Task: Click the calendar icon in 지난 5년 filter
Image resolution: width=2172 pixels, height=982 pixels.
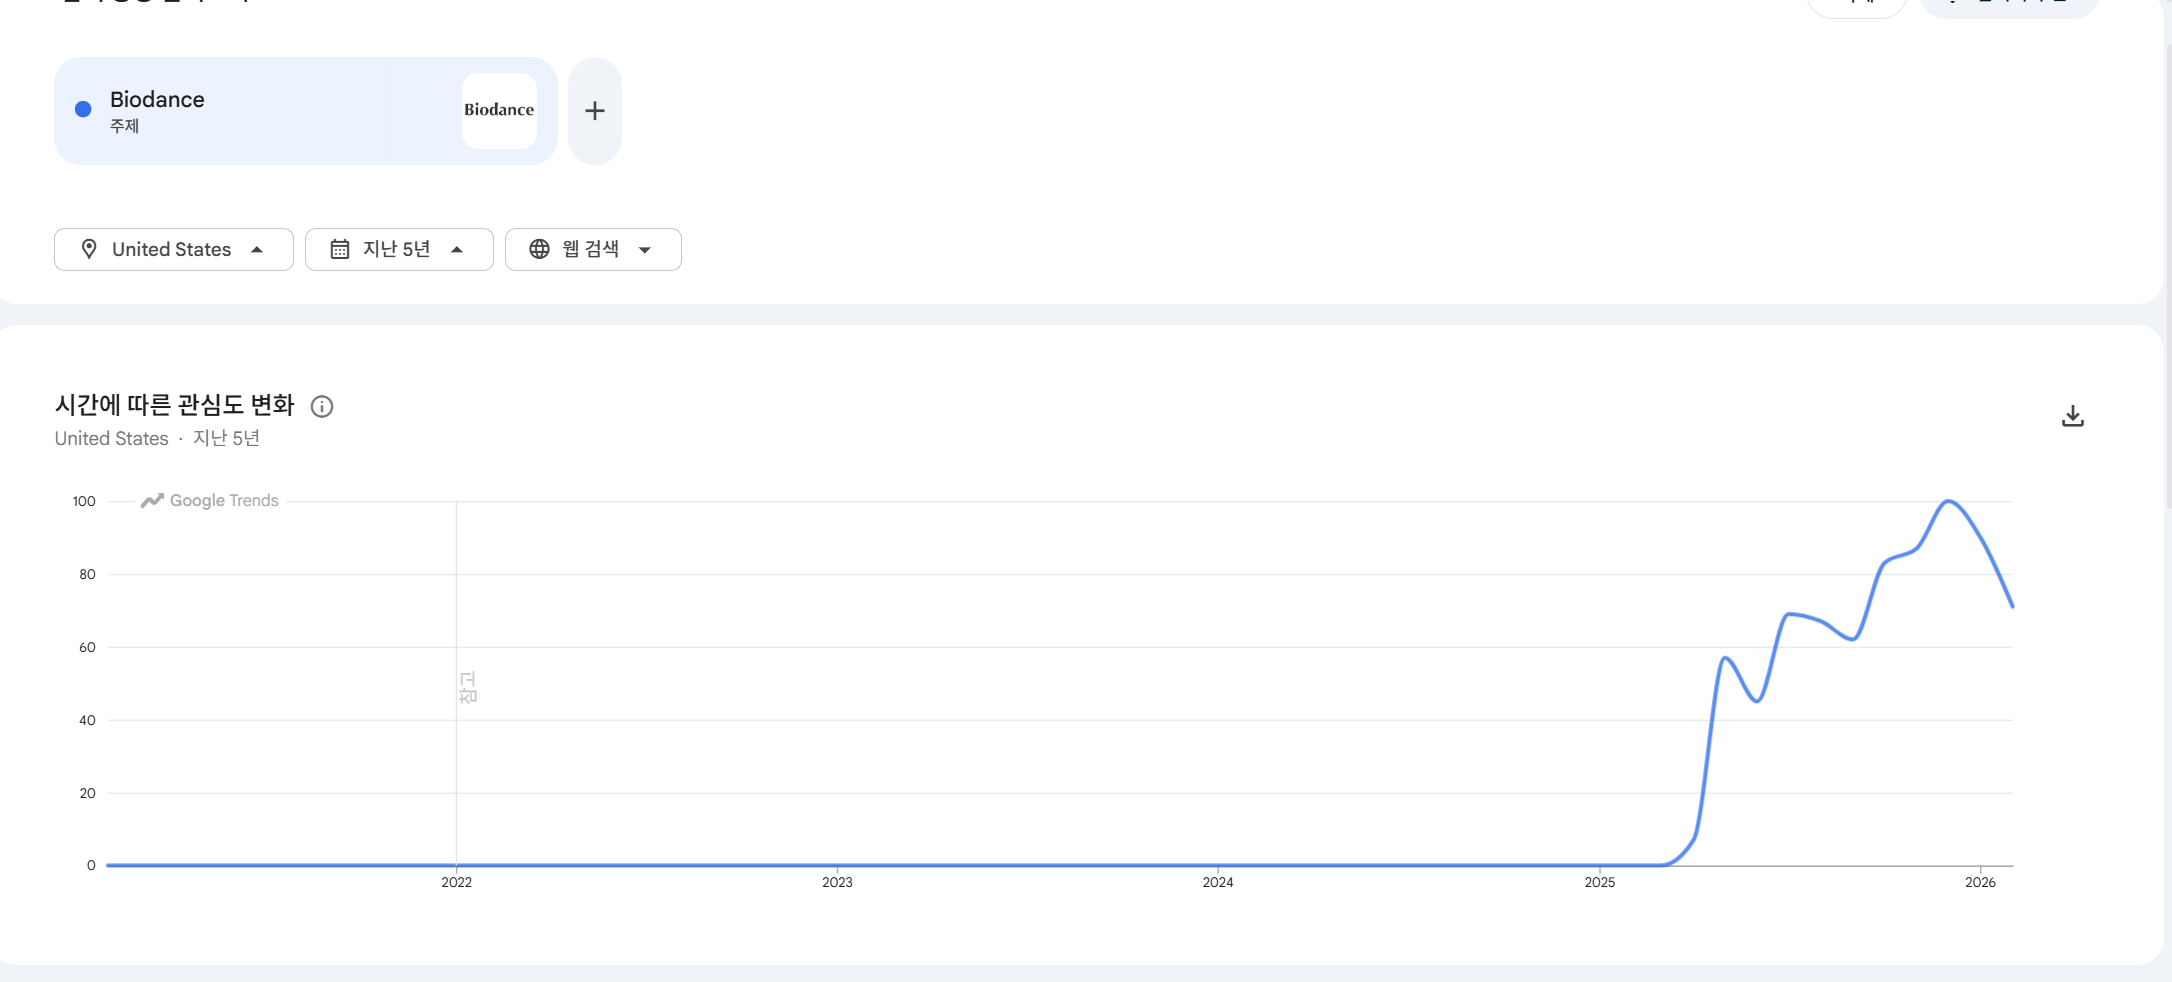Action: click(x=340, y=249)
